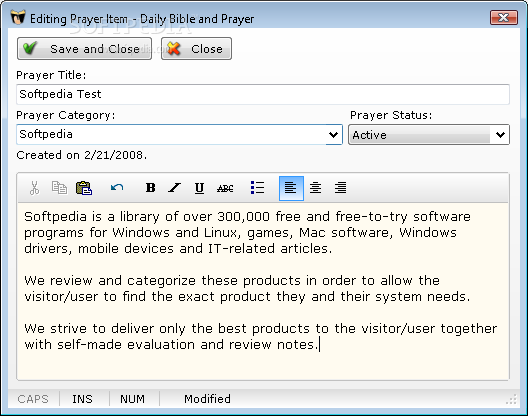Image resolution: width=528 pixels, height=416 pixels.
Task: Click the Undo arrow icon
Action: 117,188
